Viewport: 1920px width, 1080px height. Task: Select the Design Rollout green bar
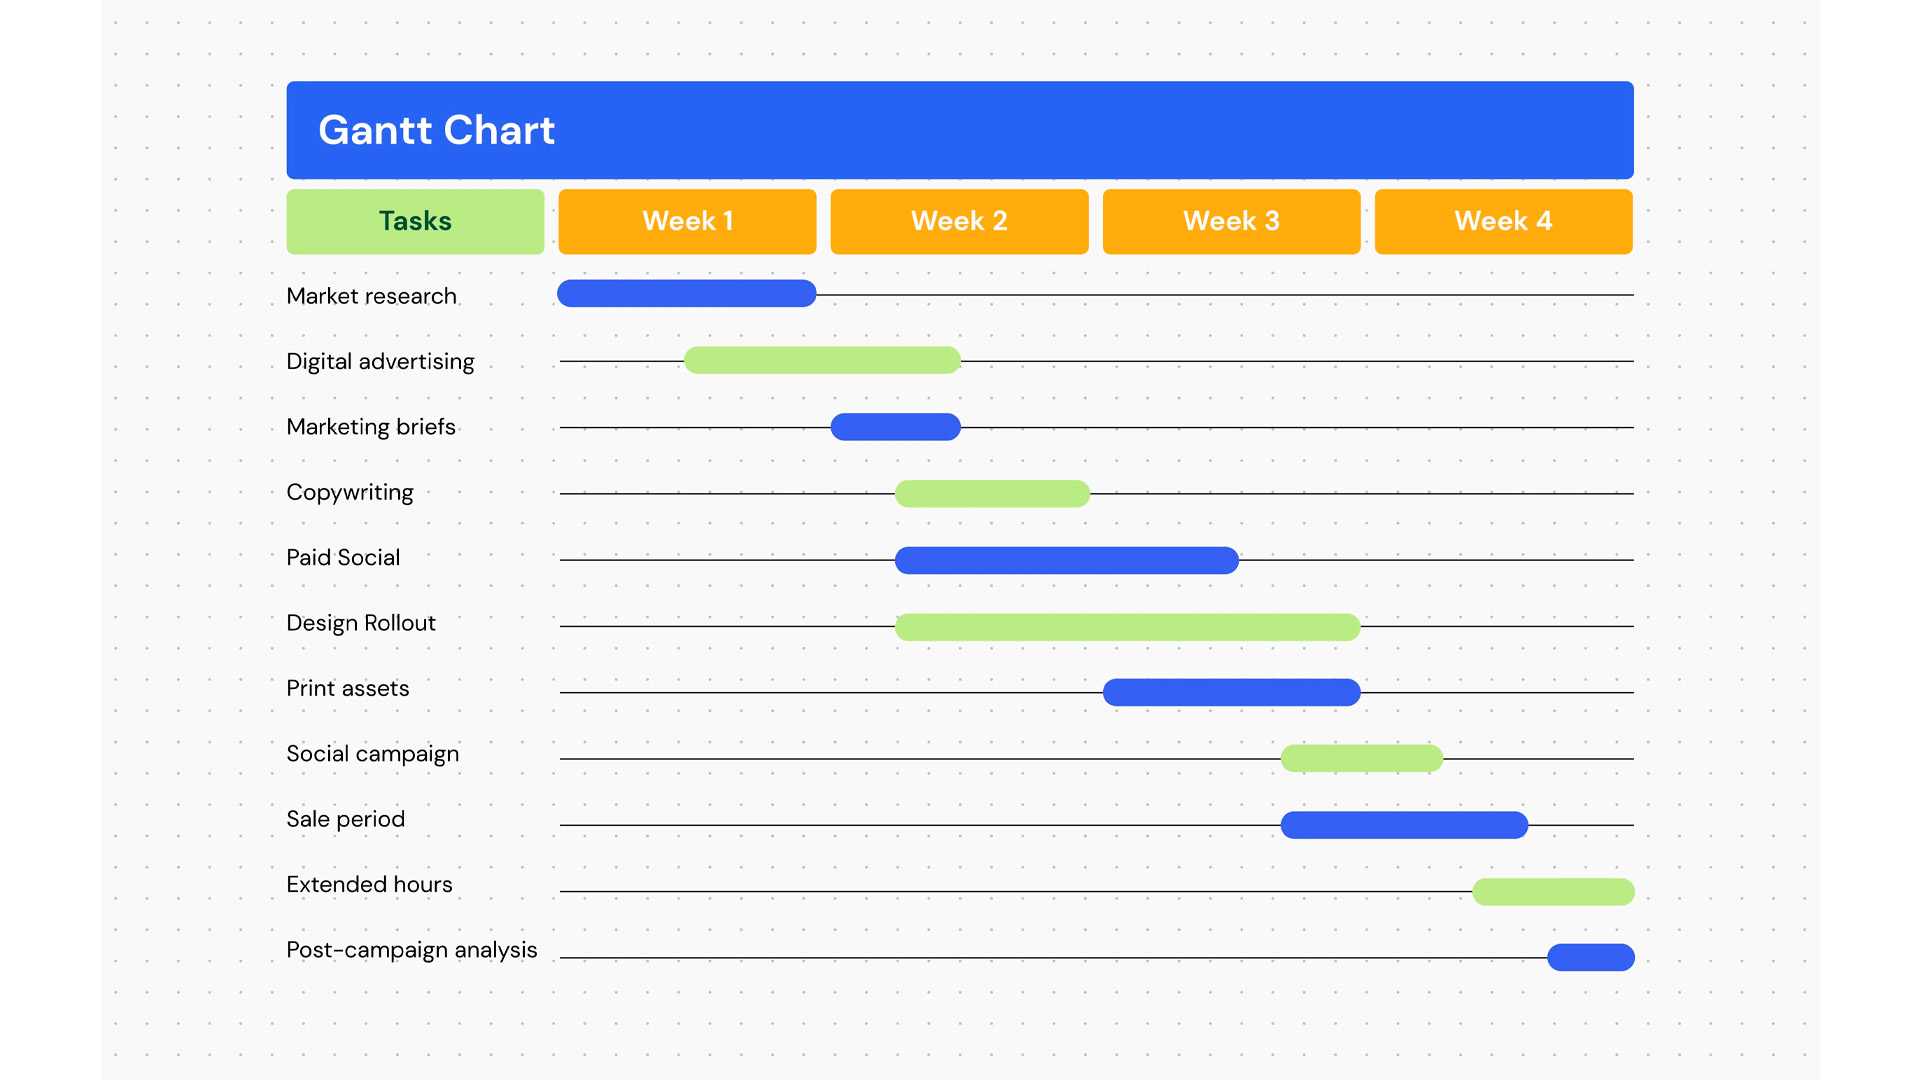1127,627
